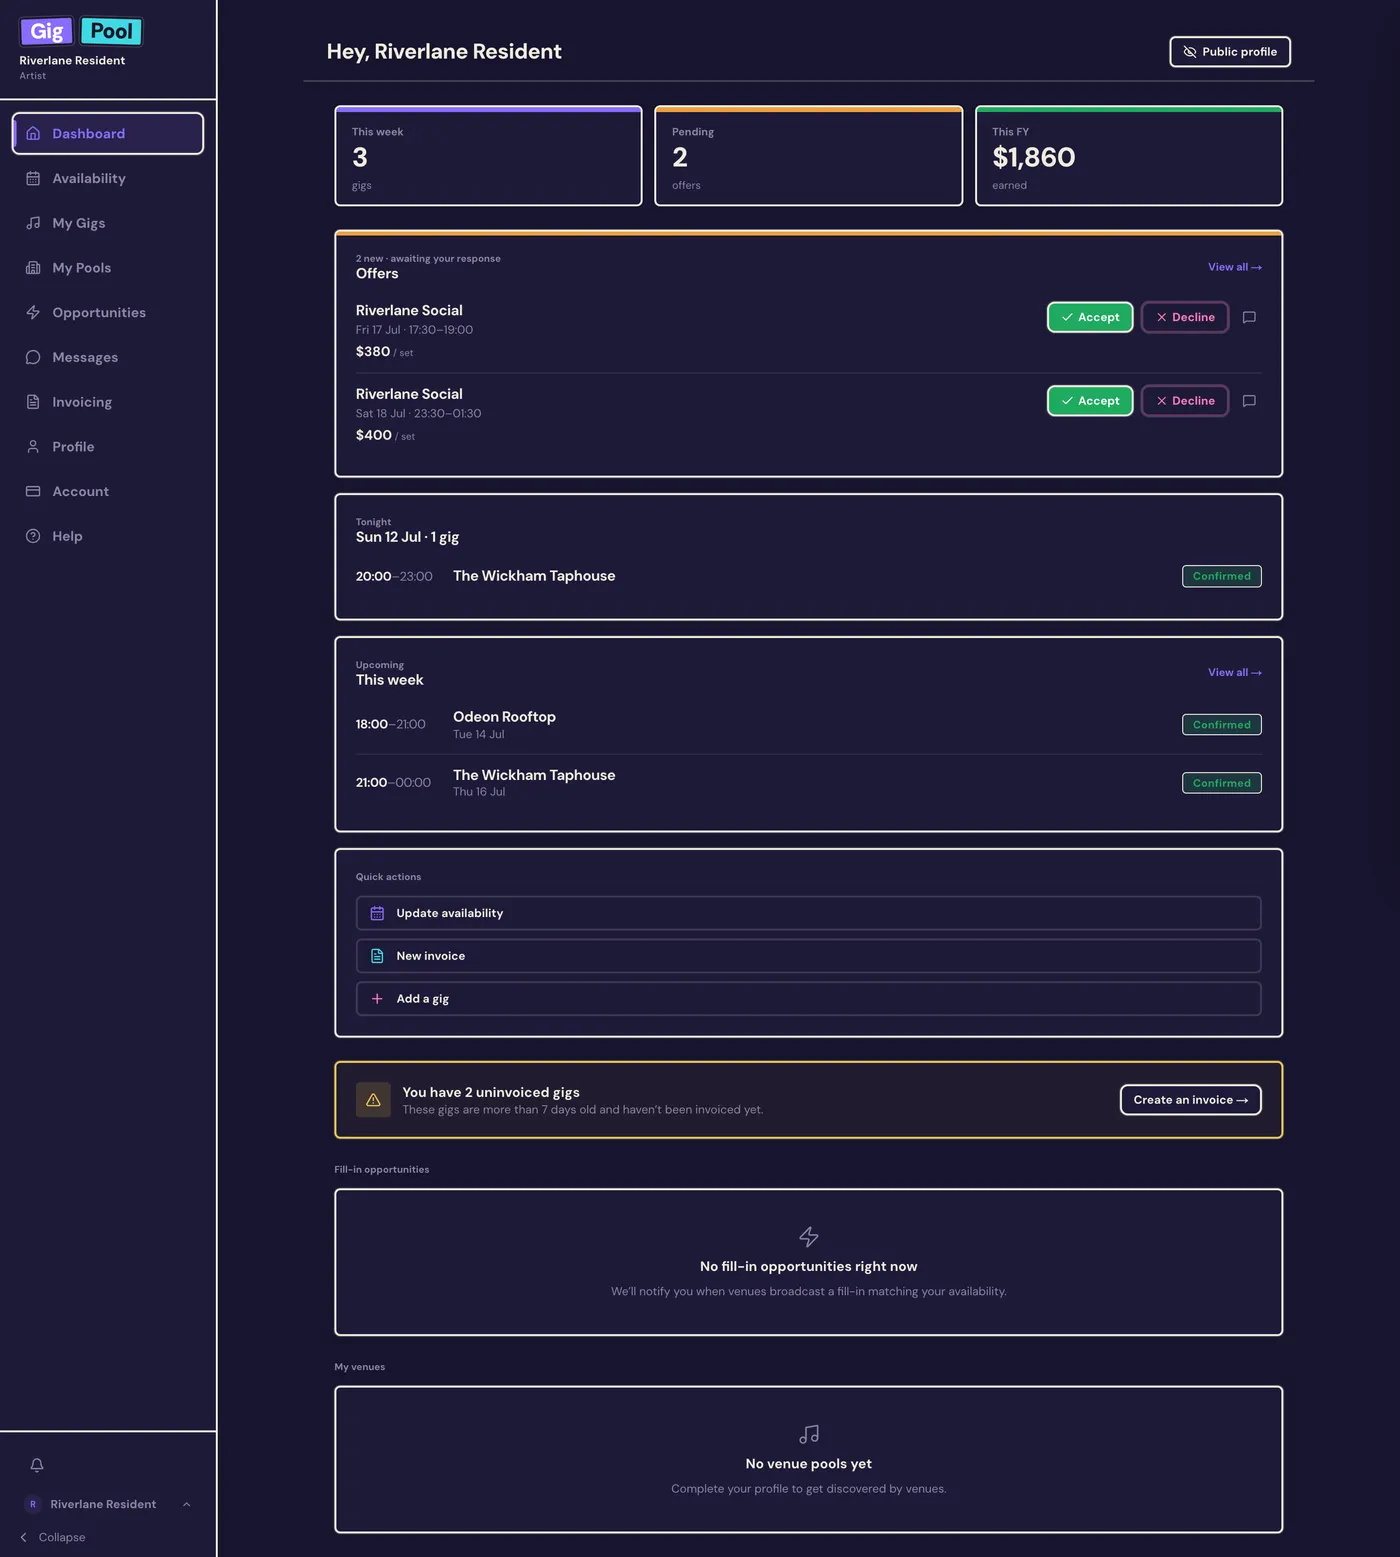View all upcoming gigs this week

click(x=1235, y=673)
